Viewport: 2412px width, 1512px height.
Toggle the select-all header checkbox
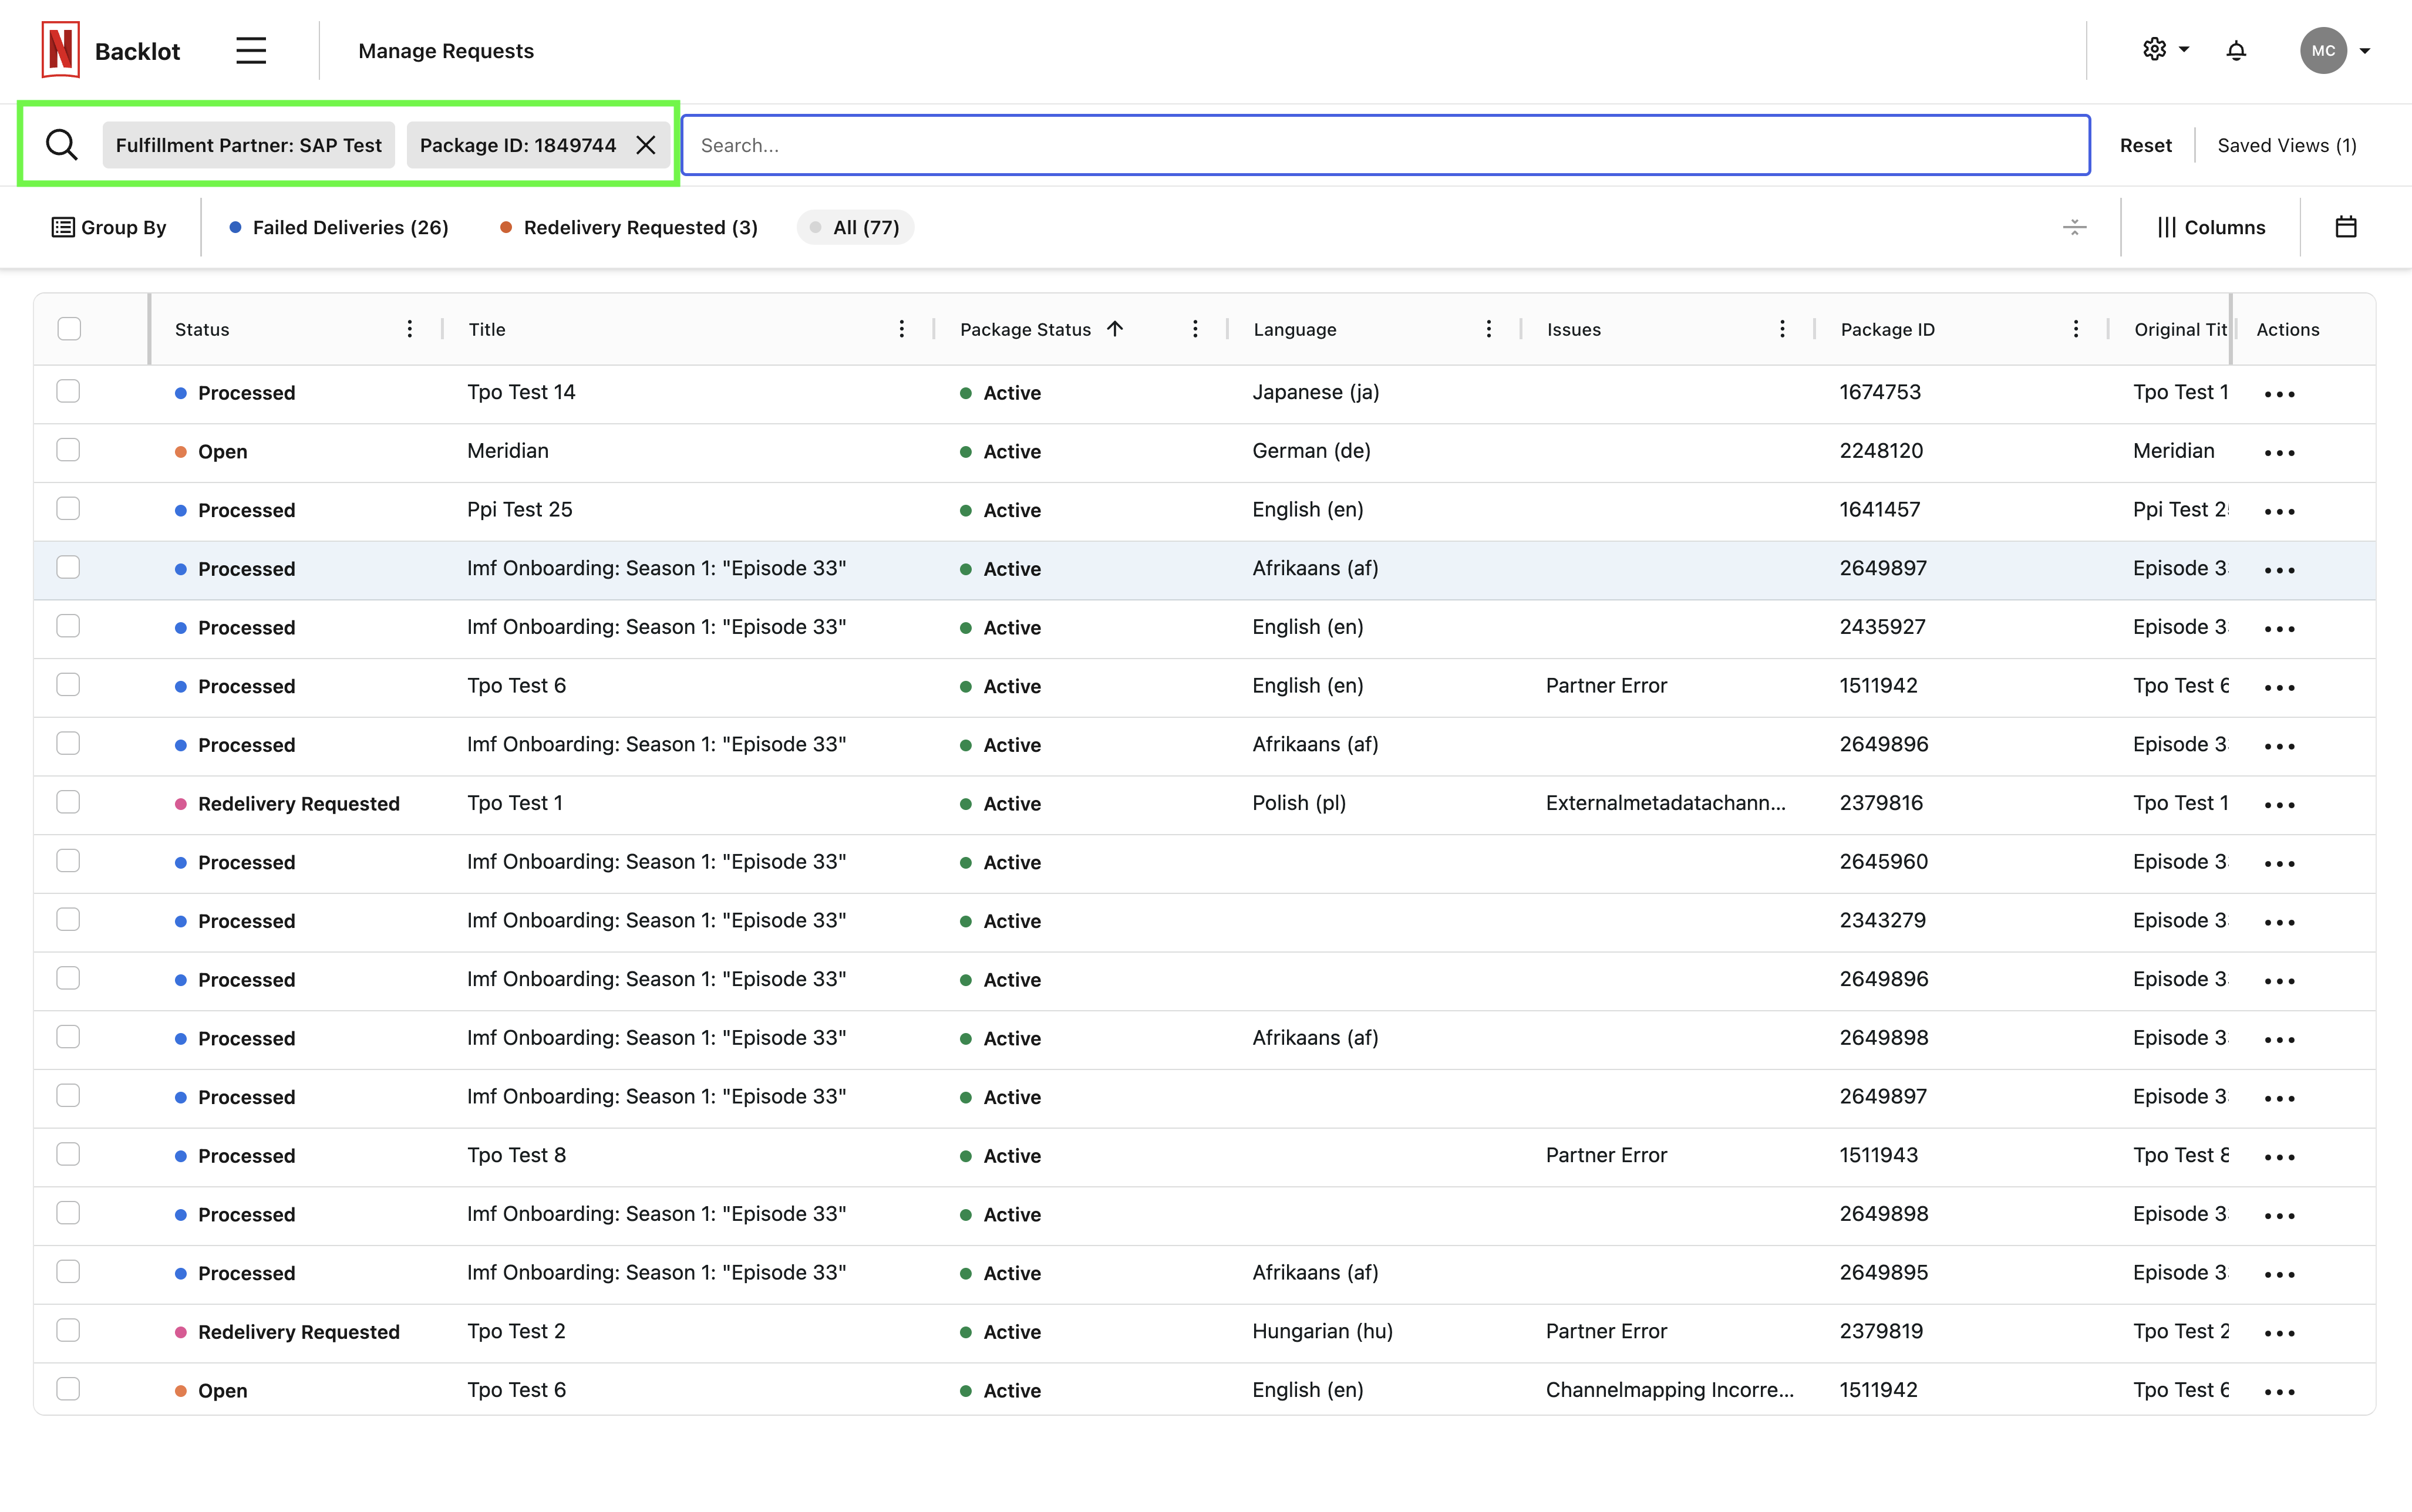pos(69,329)
